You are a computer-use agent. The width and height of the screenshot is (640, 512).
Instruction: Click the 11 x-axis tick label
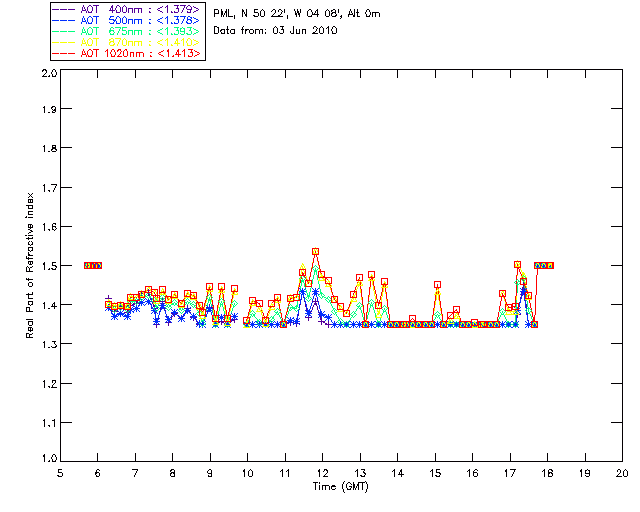pyautogui.click(x=285, y=473)
